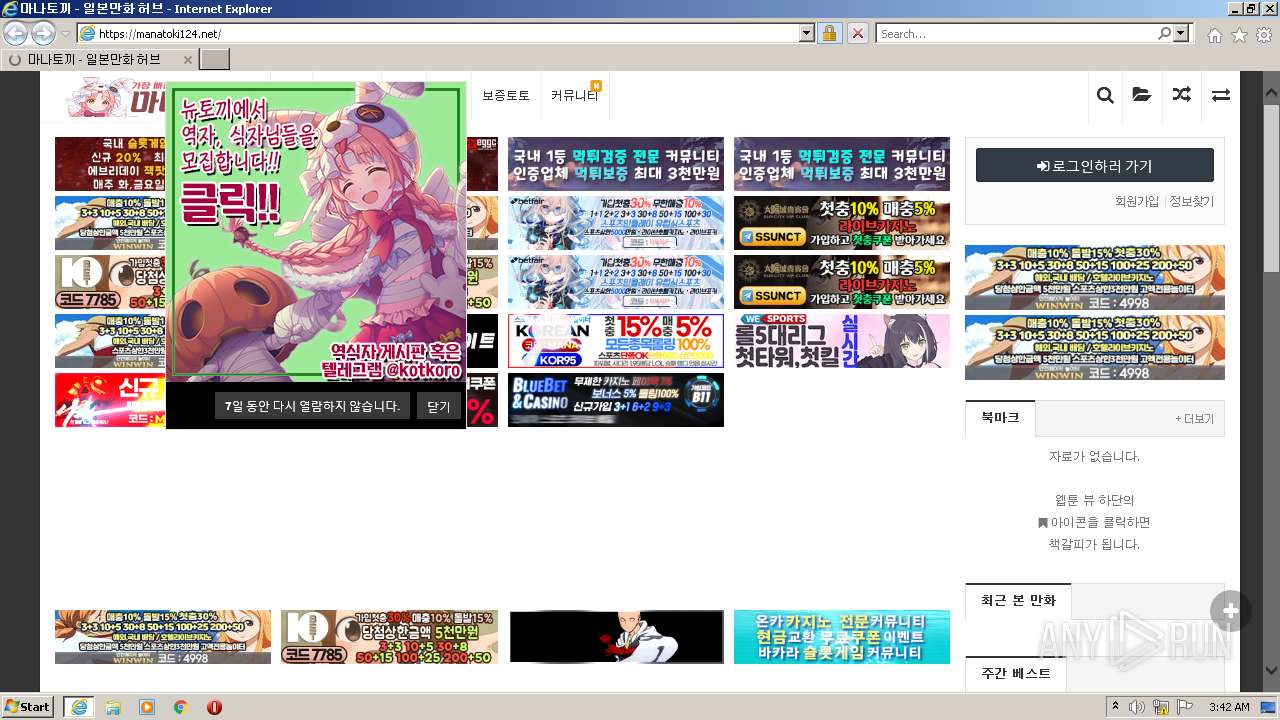Image resolution: width=1280 pixels, height=720 pixels.
Task: Select the 마나토끼 browser tab
Action: pyautogui.click(x=100, y=59)
